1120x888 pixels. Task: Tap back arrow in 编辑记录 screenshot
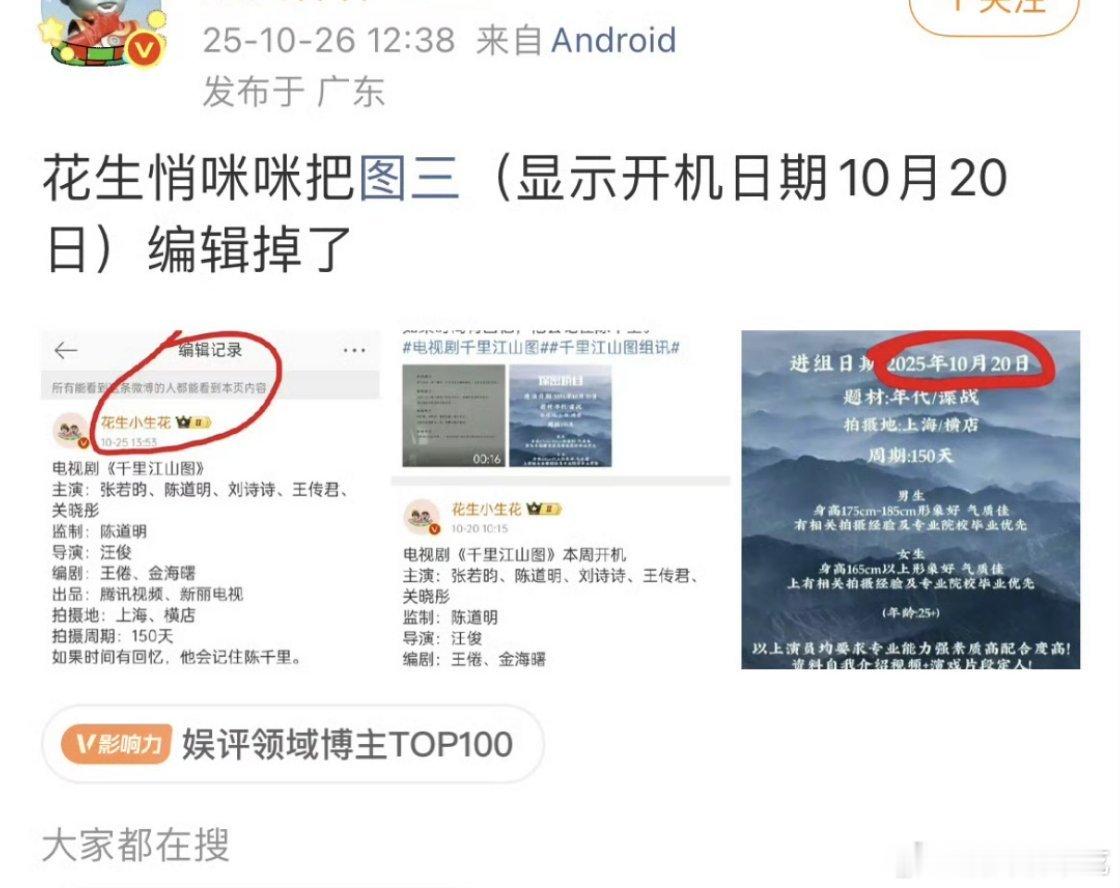66,350
